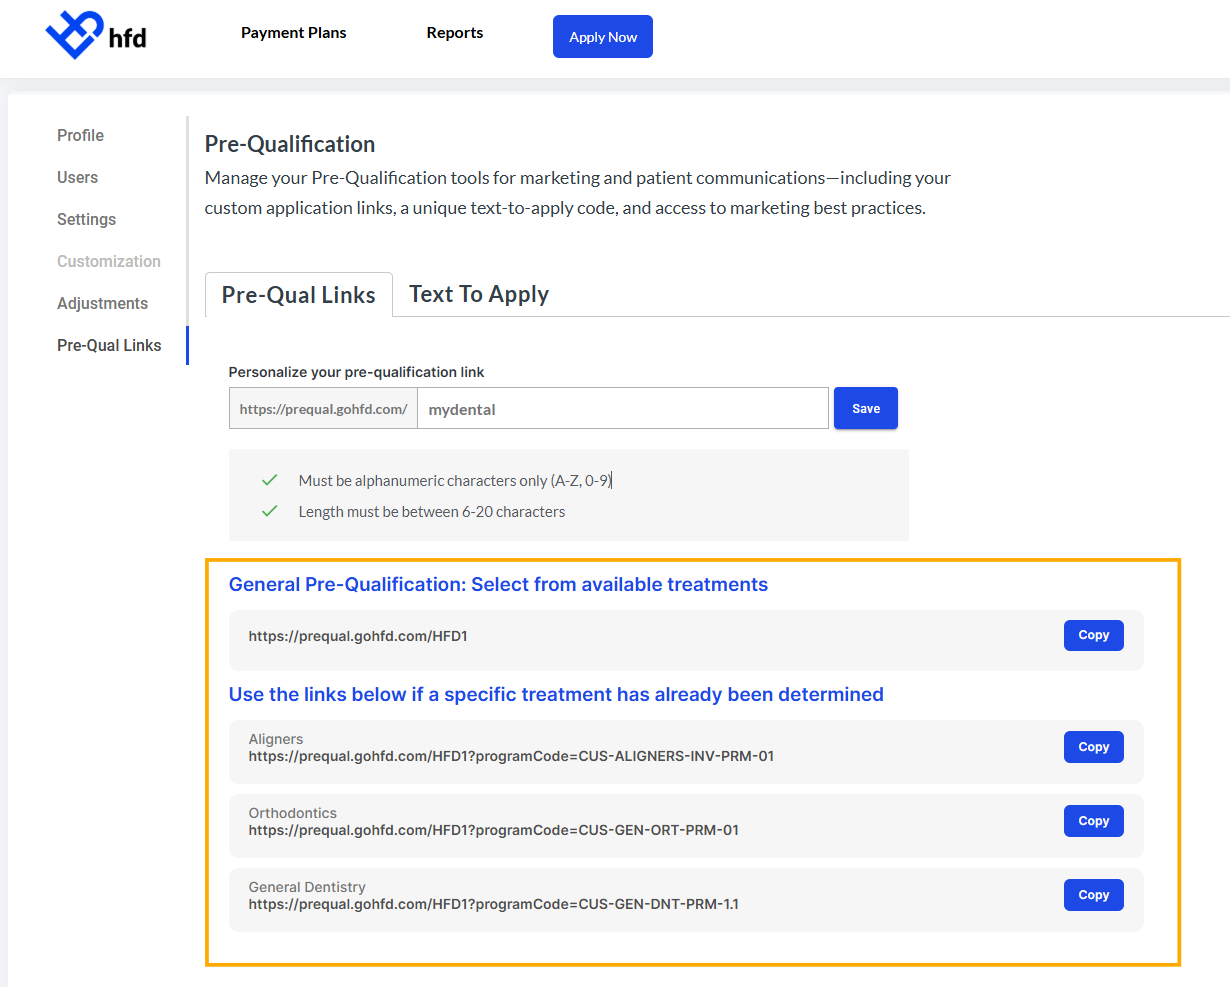
Task: Copy the General Dentistry program link
Action: pyautogui.click(x=1094, y=895)
